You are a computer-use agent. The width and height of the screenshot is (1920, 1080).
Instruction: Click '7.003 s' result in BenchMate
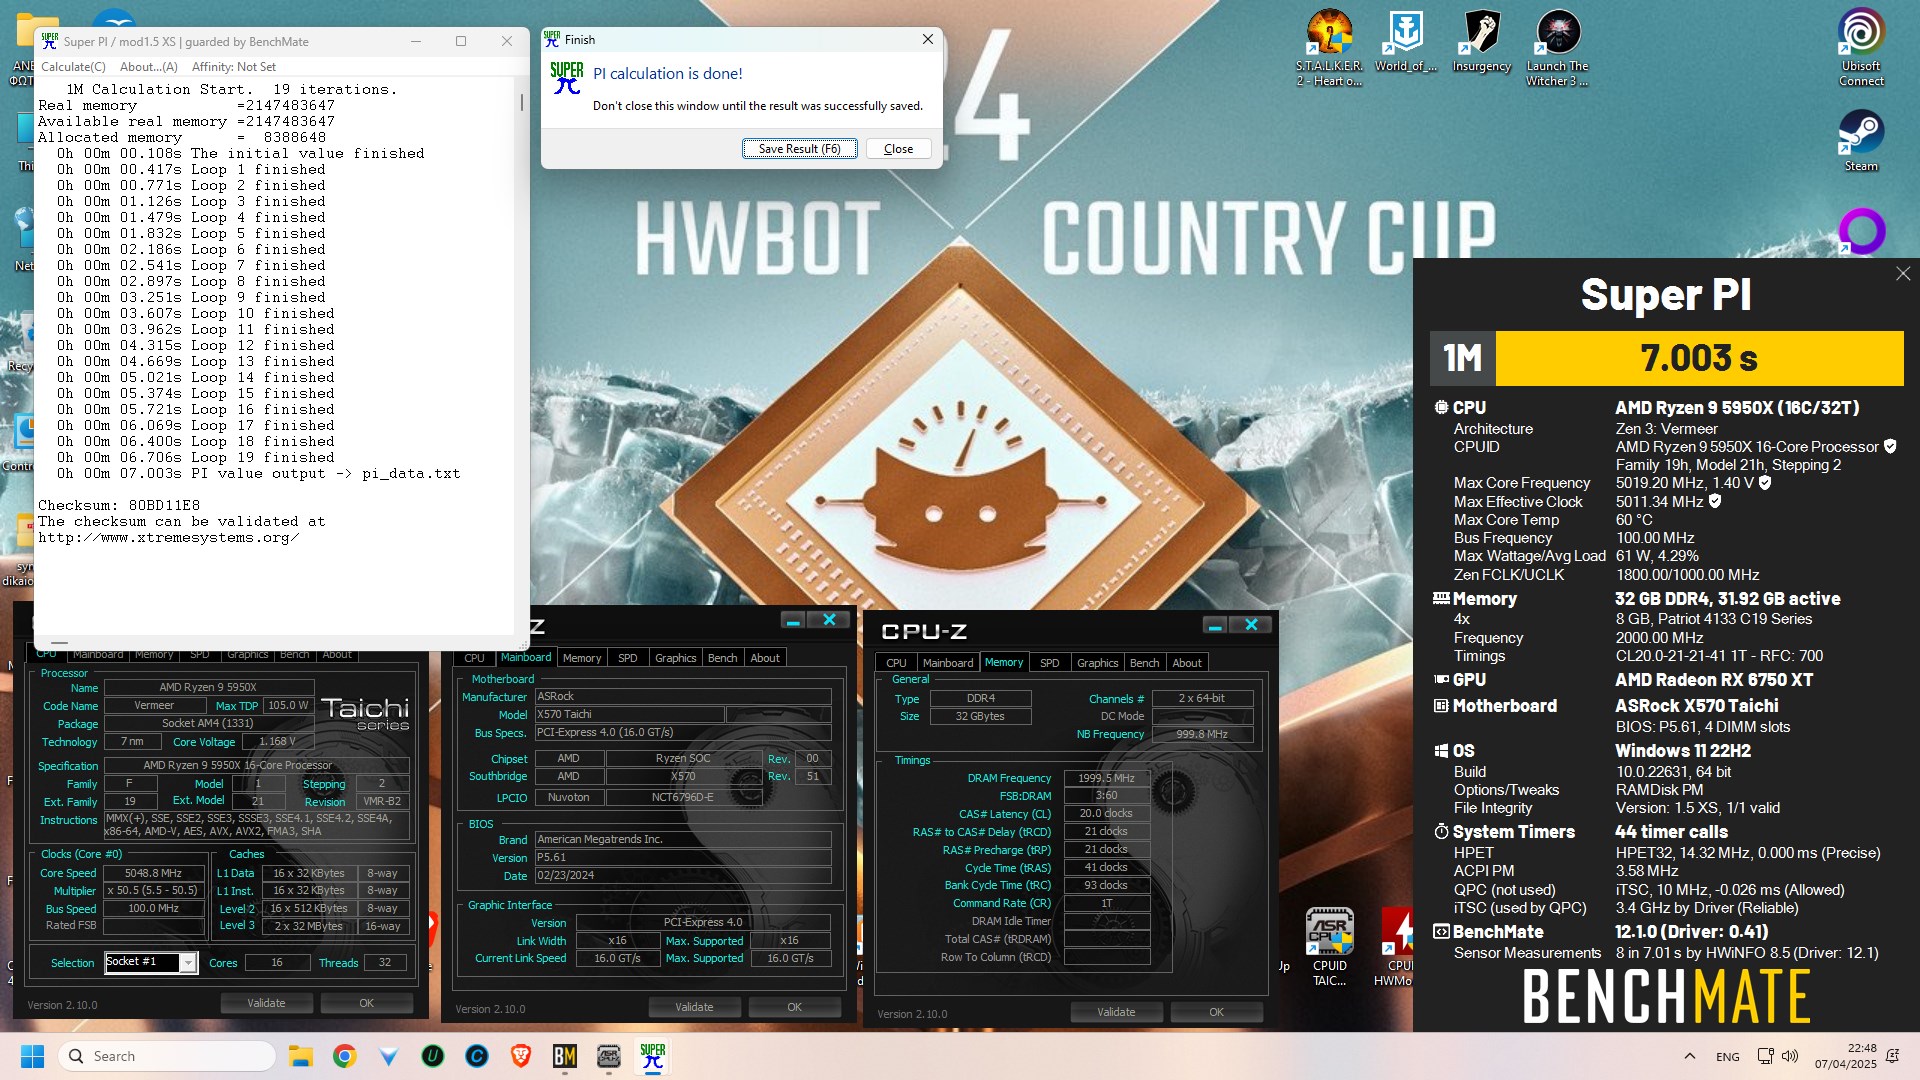(x=1699, y=358)
